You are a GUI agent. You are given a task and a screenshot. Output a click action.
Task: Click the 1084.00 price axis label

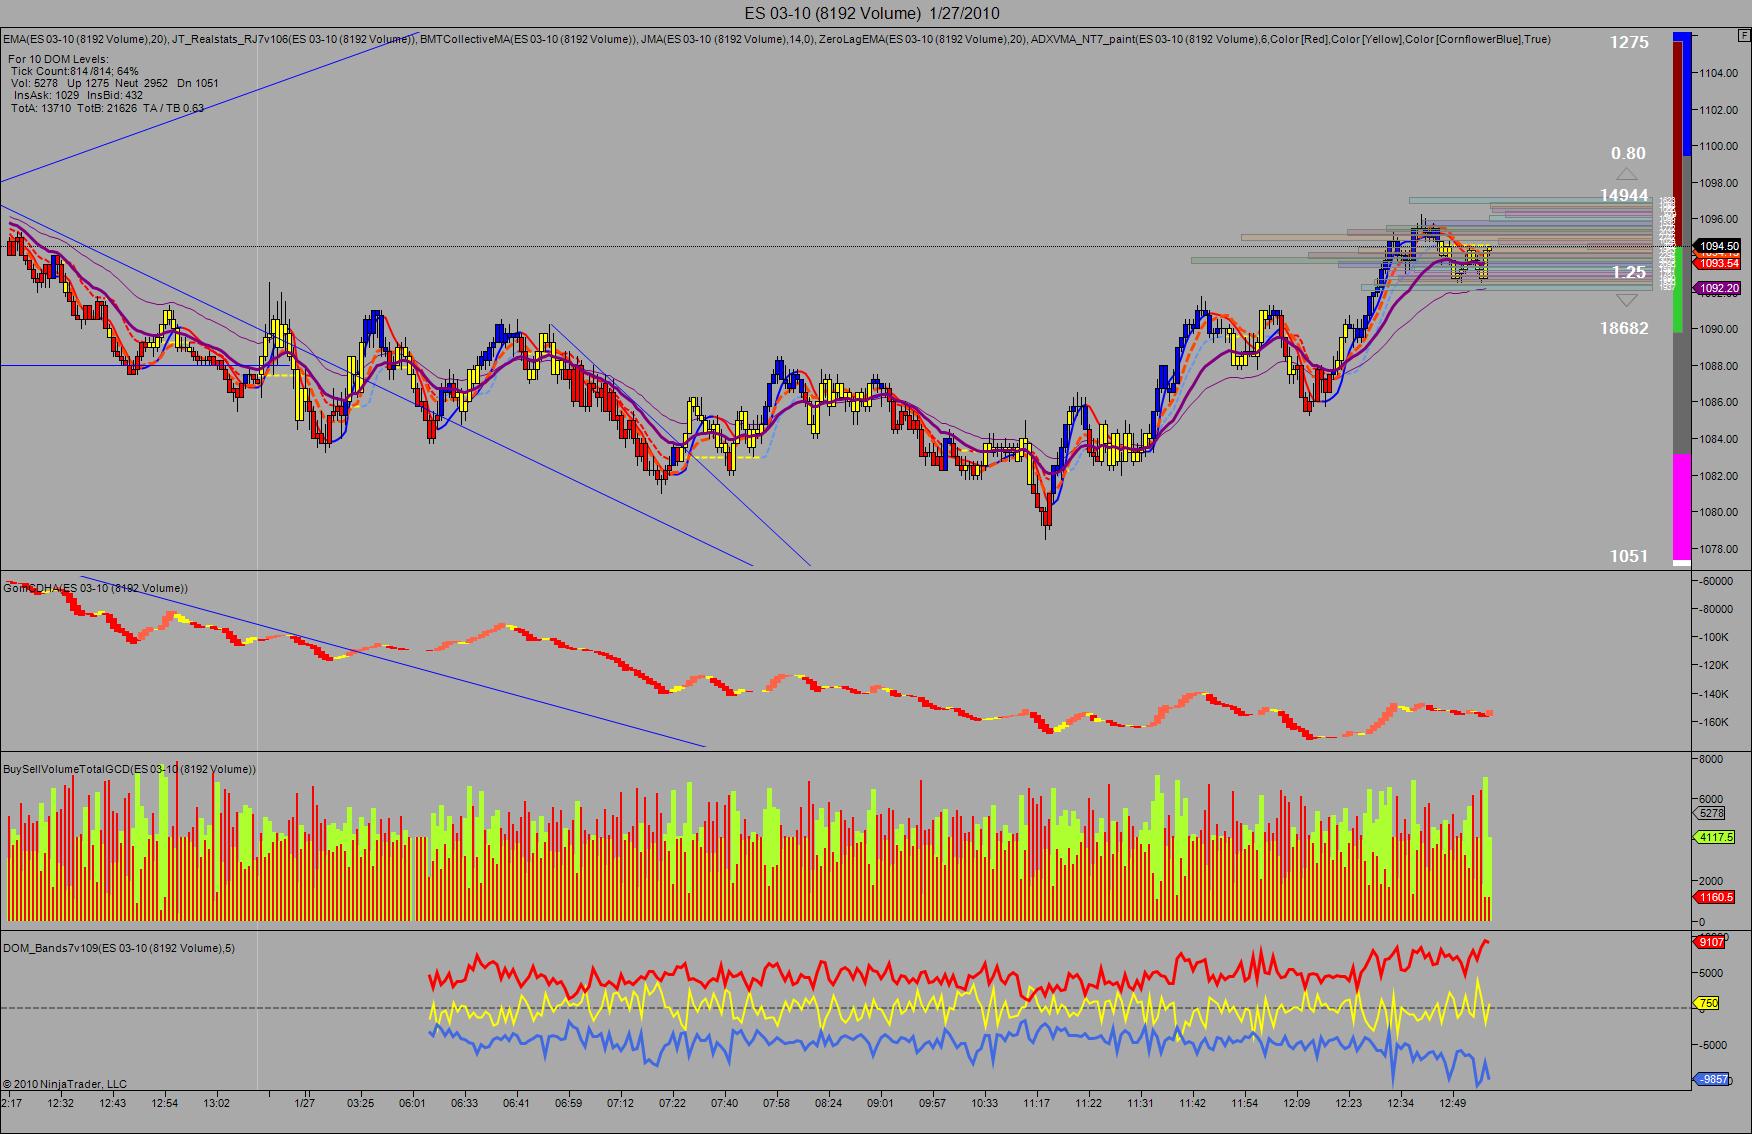(x=1717, y=439)
